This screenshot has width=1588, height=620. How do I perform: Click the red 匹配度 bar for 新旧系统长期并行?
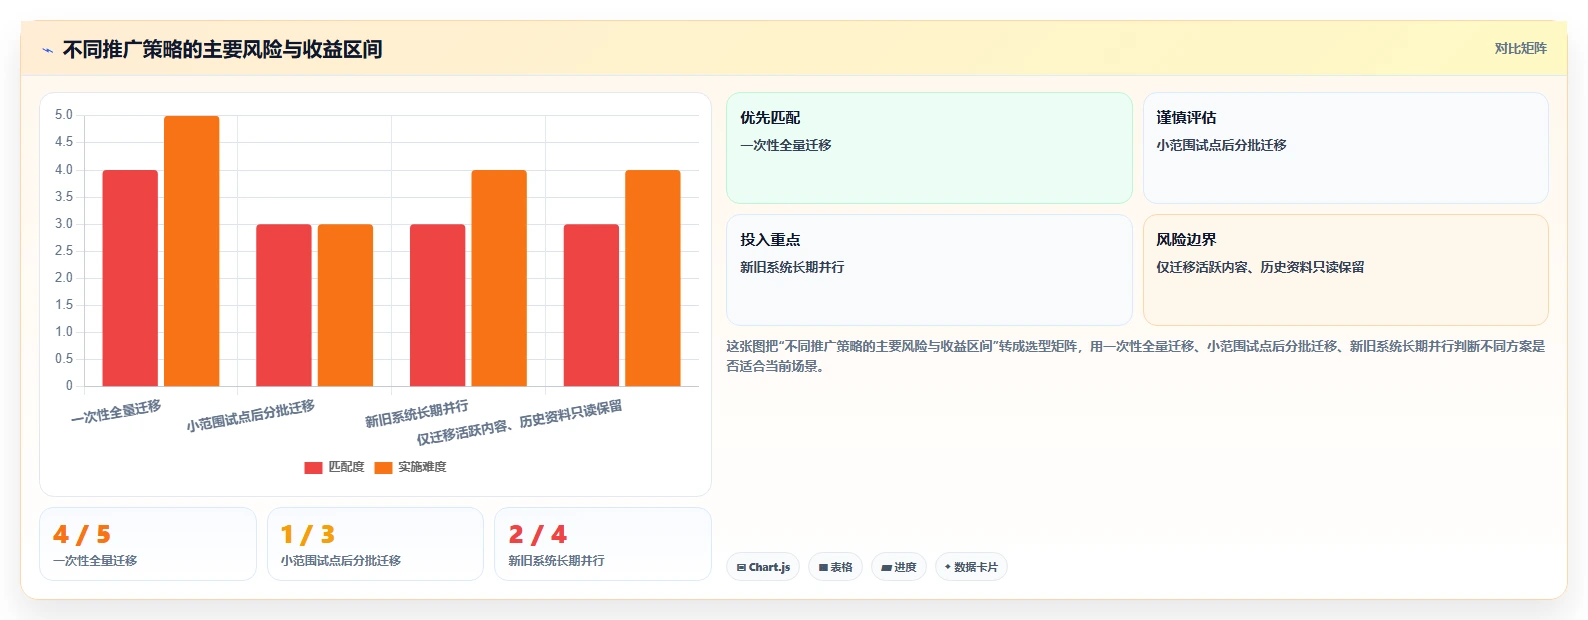tap(438, 305)
